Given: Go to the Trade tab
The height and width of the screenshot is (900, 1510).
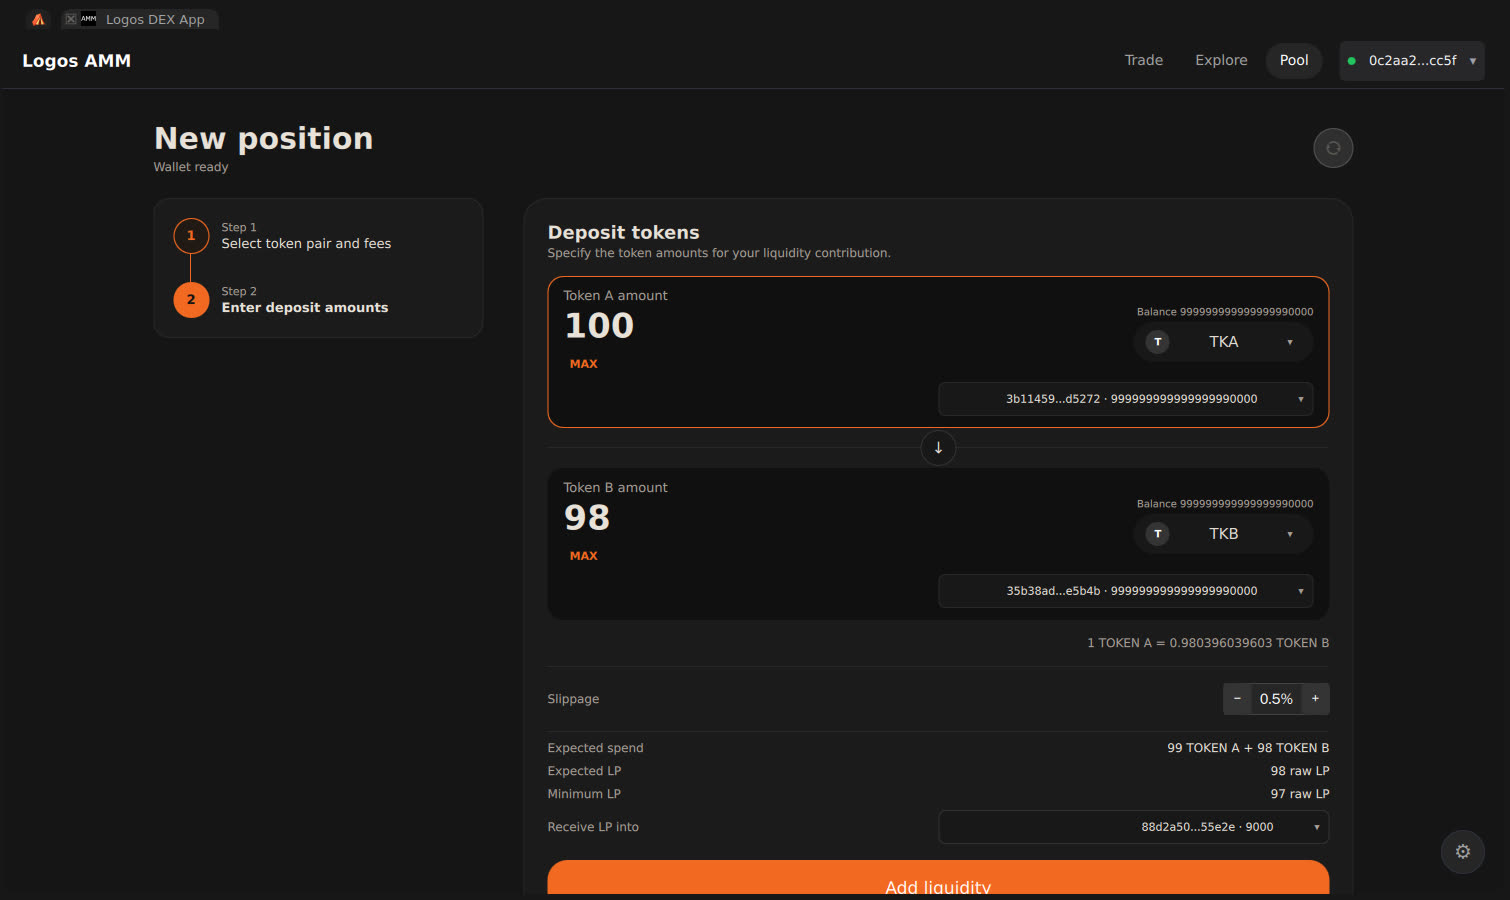Looking at the screenshot, I should click(x=1144, y=61).
